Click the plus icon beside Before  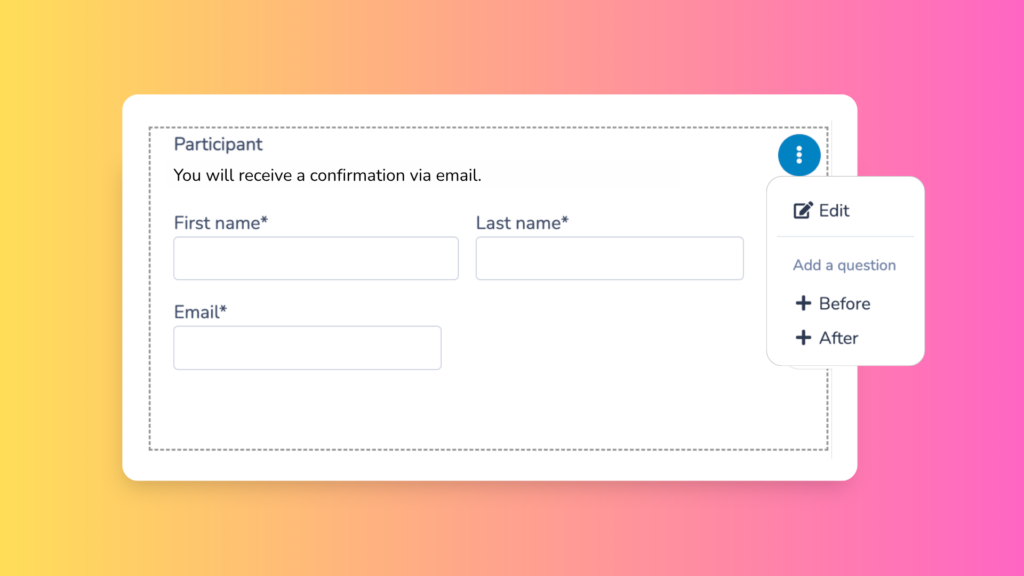[x=803, y=303]
